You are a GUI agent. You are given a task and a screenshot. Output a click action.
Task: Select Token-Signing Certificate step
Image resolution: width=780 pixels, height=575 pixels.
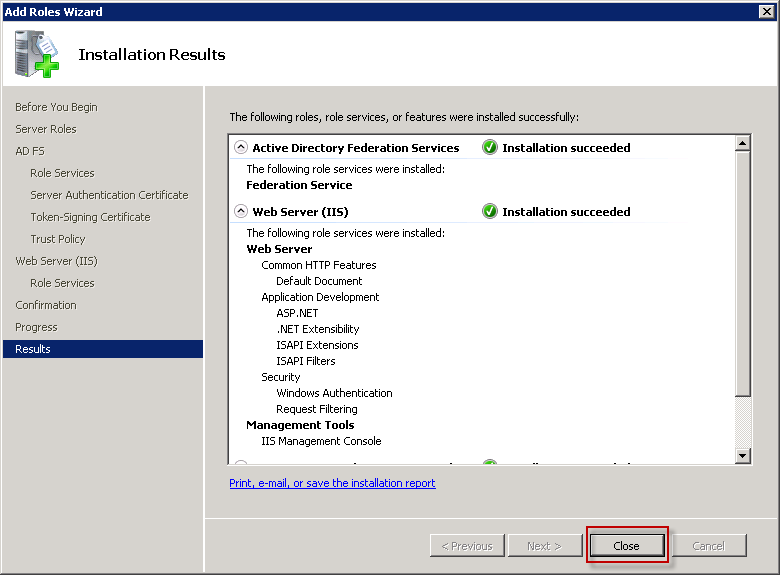pos(90,217)
